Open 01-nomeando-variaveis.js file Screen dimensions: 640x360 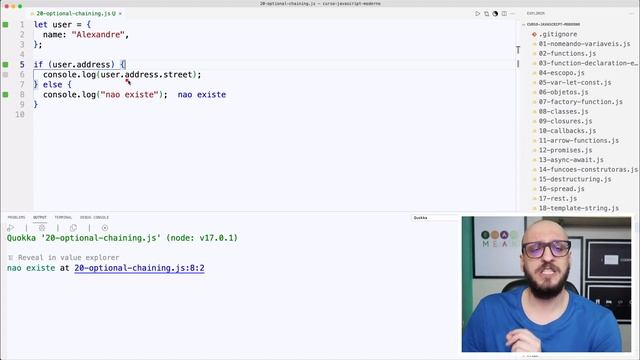[584, 44]
